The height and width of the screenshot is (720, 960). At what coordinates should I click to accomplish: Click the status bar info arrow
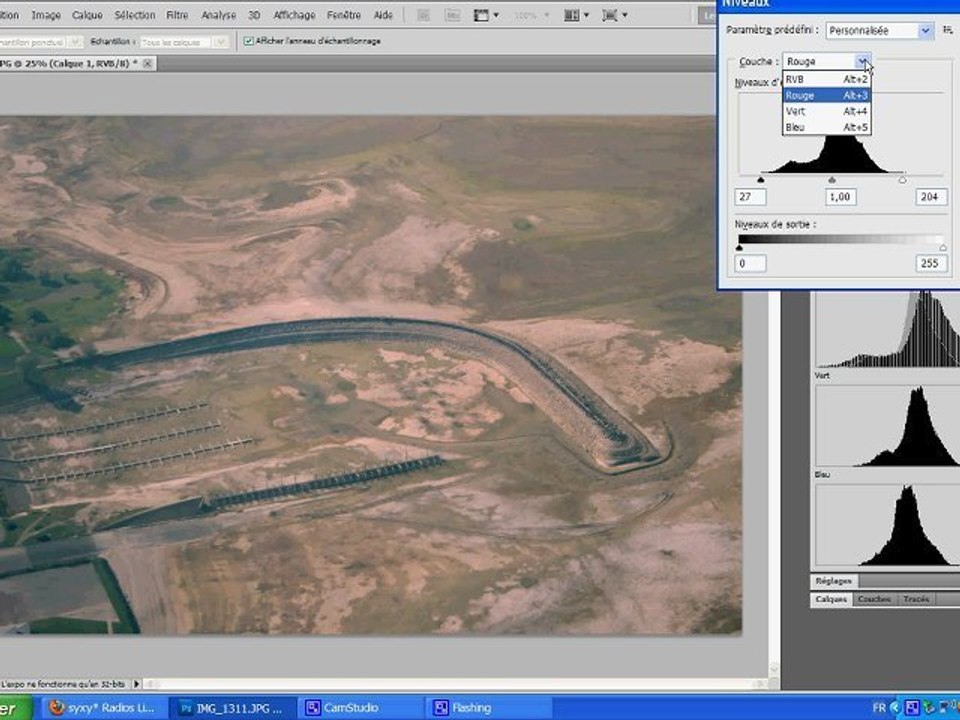[x=137, y=684]
